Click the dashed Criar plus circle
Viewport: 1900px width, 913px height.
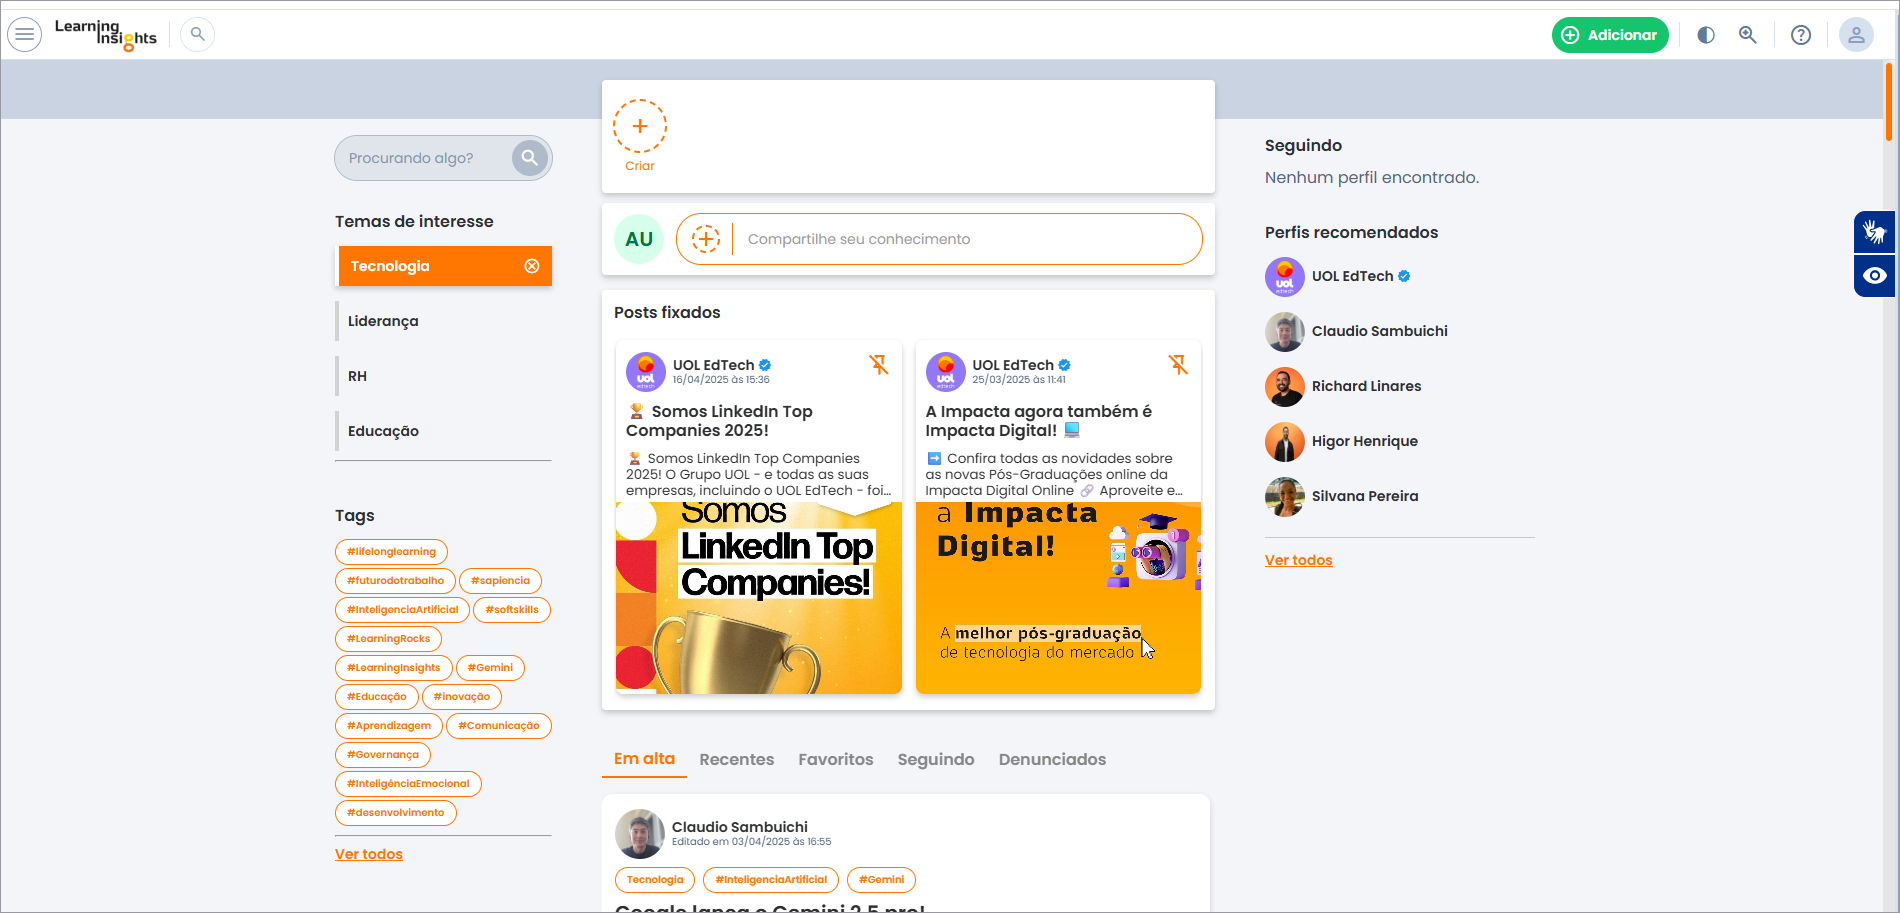(640, 126)
